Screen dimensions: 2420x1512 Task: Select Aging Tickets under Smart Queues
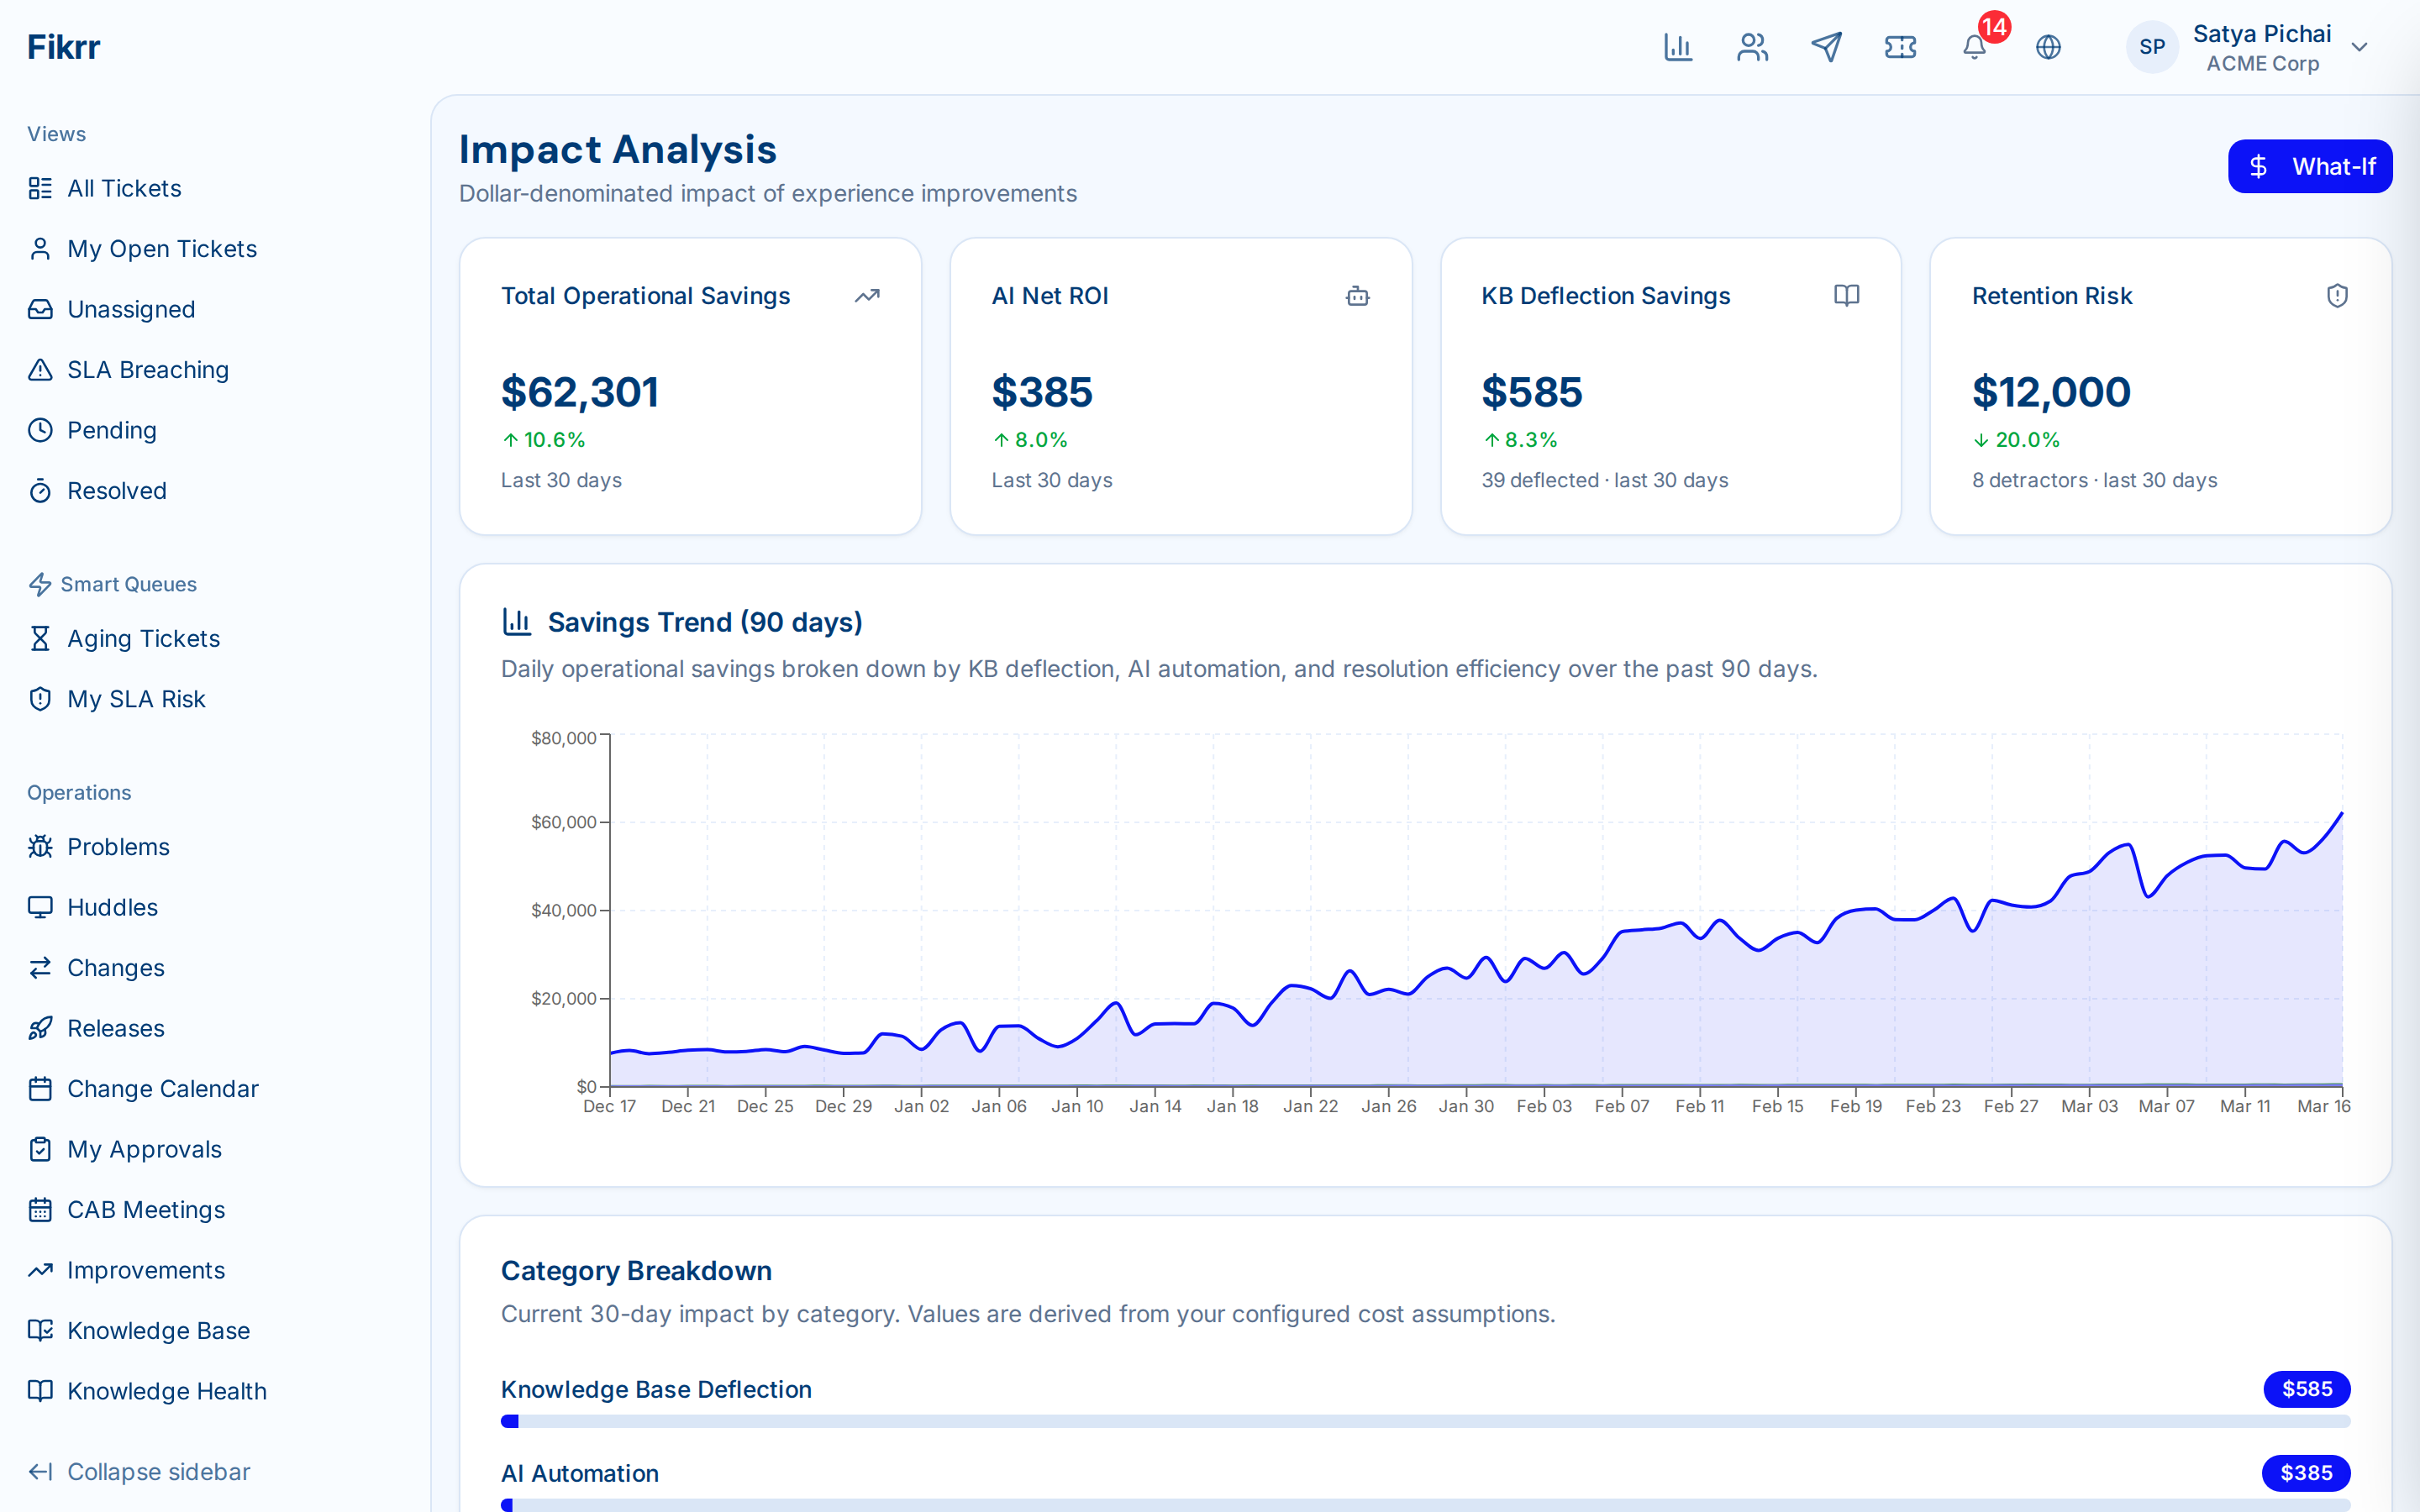tap(143, 638)
